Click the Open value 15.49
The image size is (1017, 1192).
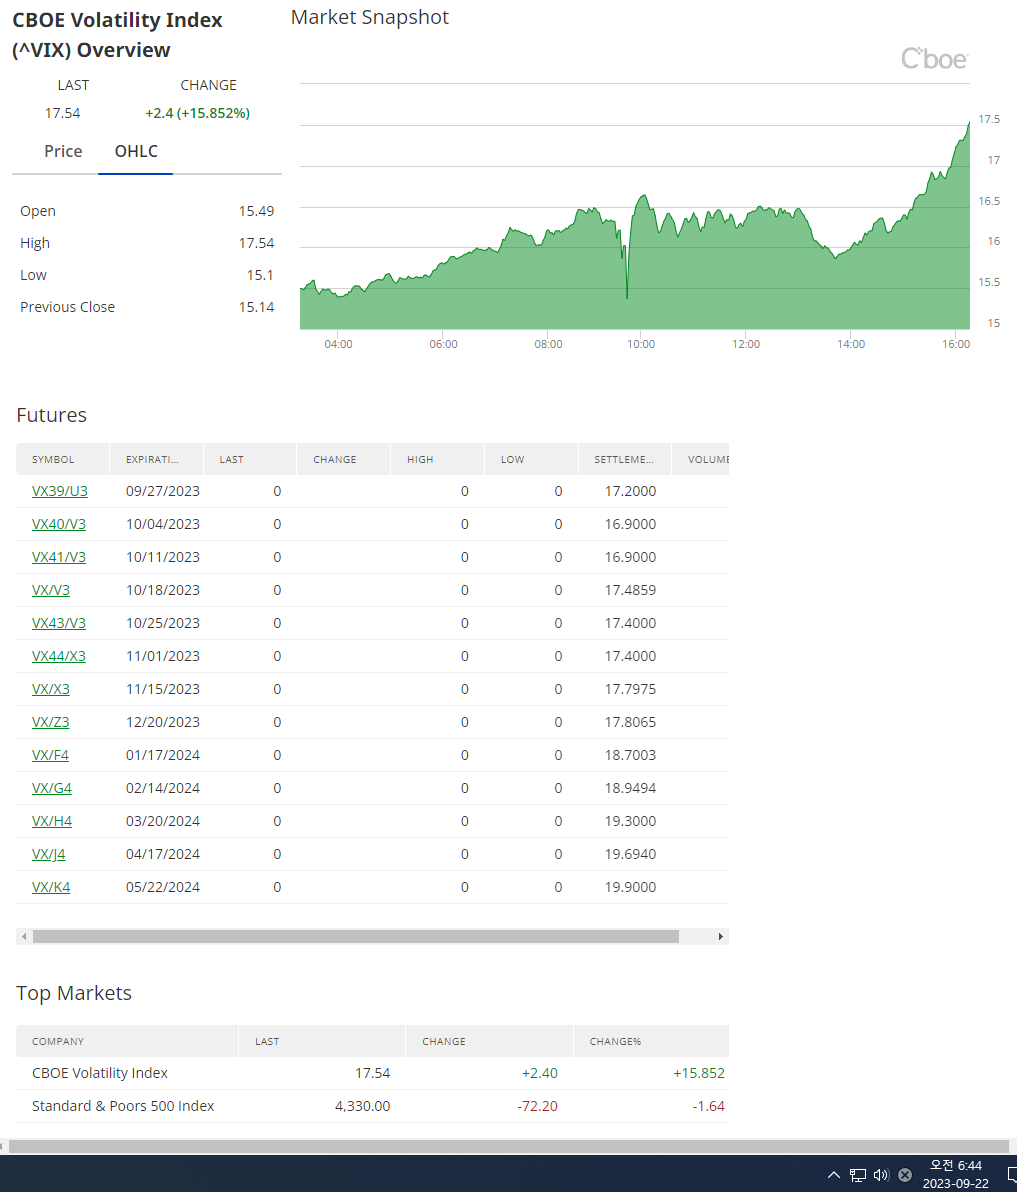(x=256, y=211)
